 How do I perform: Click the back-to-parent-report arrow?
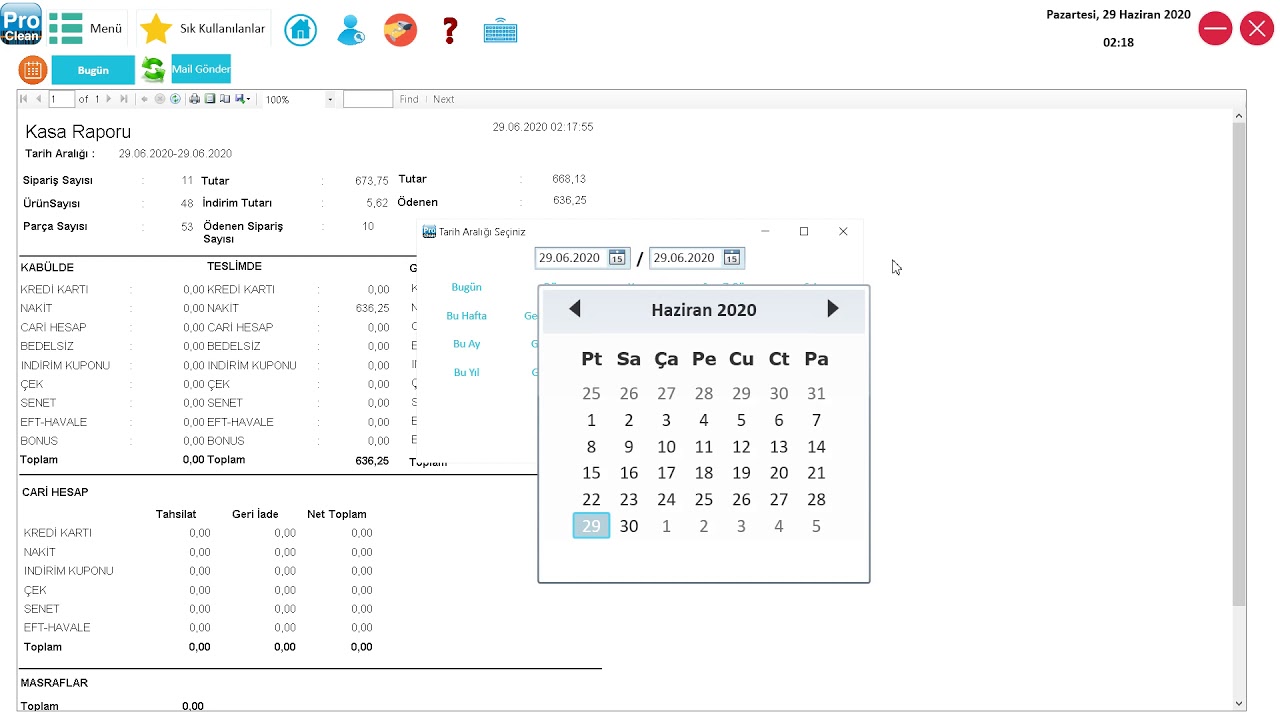point(145,99)
